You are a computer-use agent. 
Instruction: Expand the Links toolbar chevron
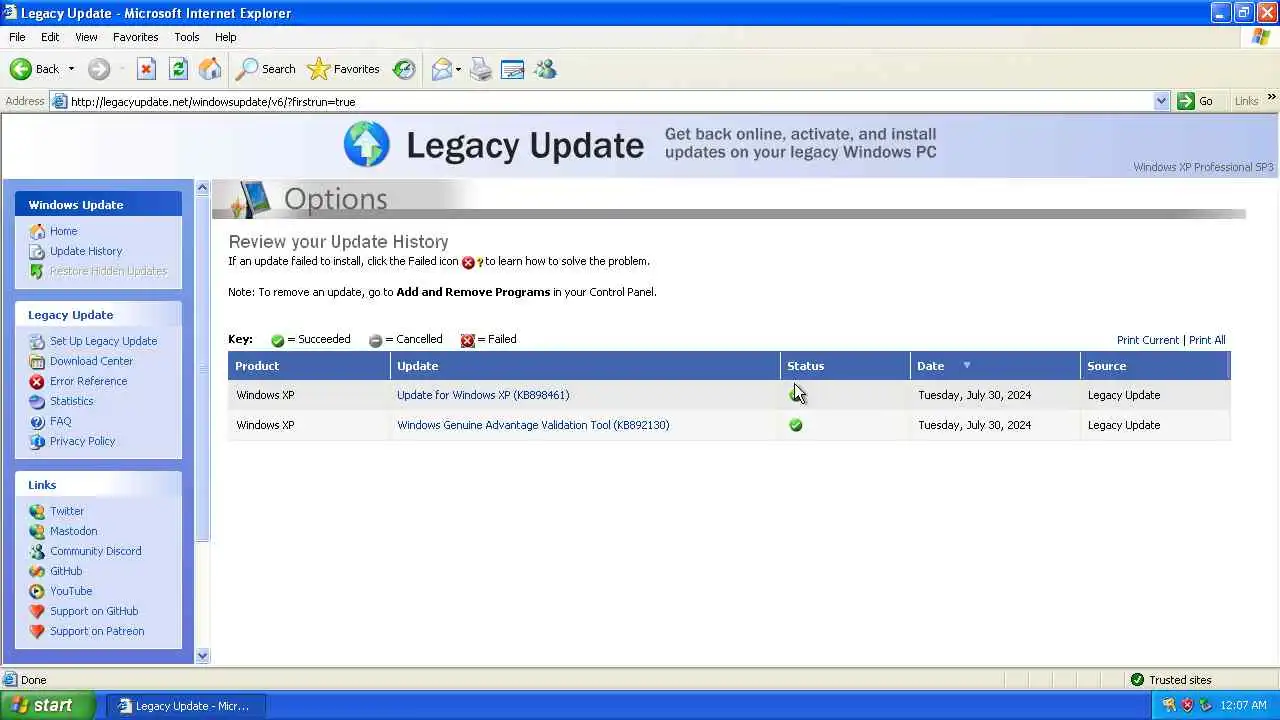[1271, 97]
